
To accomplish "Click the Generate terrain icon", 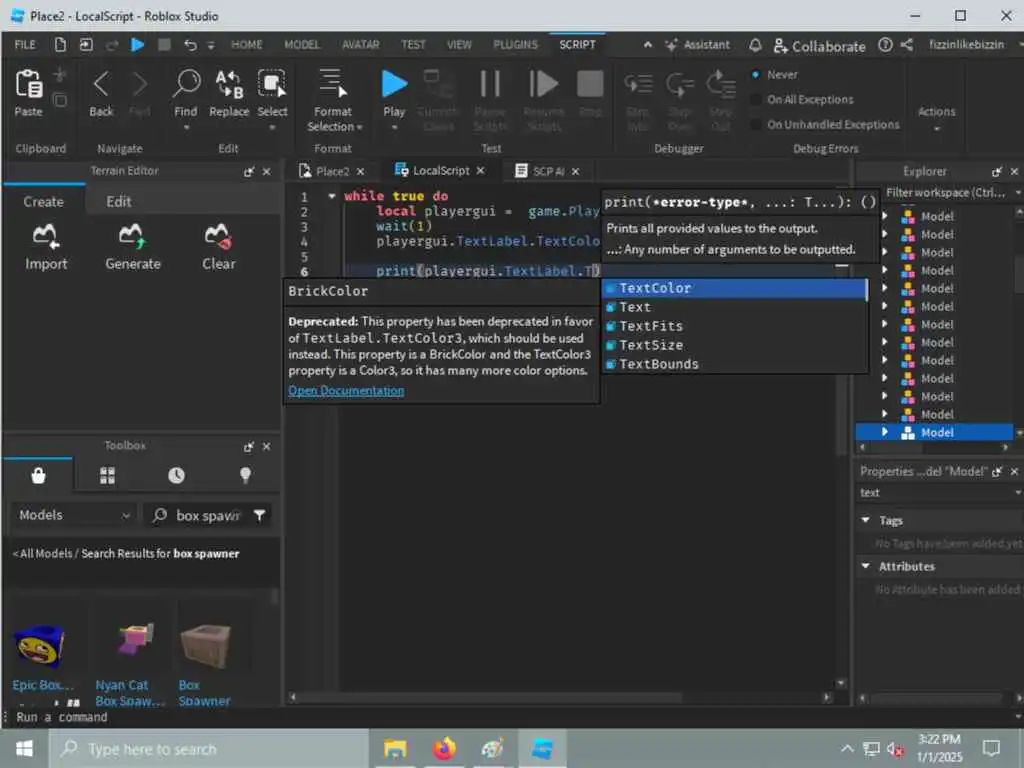I will tap(132, 236).
